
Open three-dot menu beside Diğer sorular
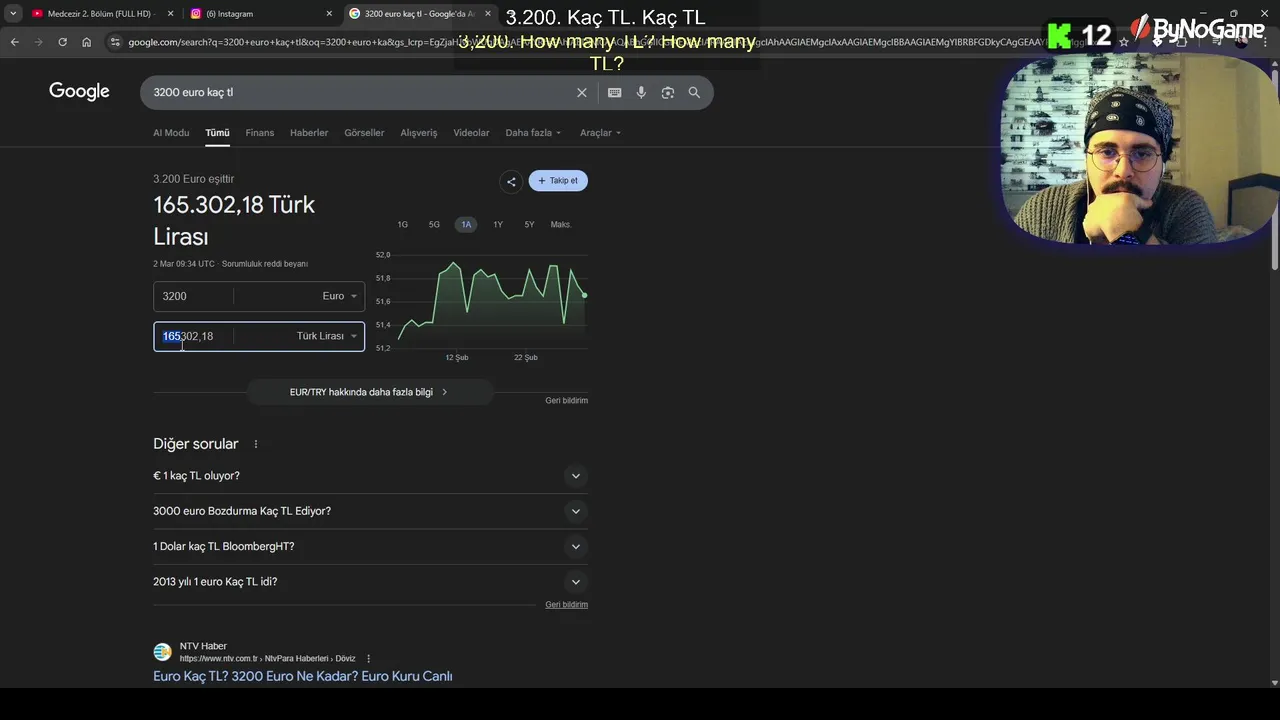coord(255,444)
